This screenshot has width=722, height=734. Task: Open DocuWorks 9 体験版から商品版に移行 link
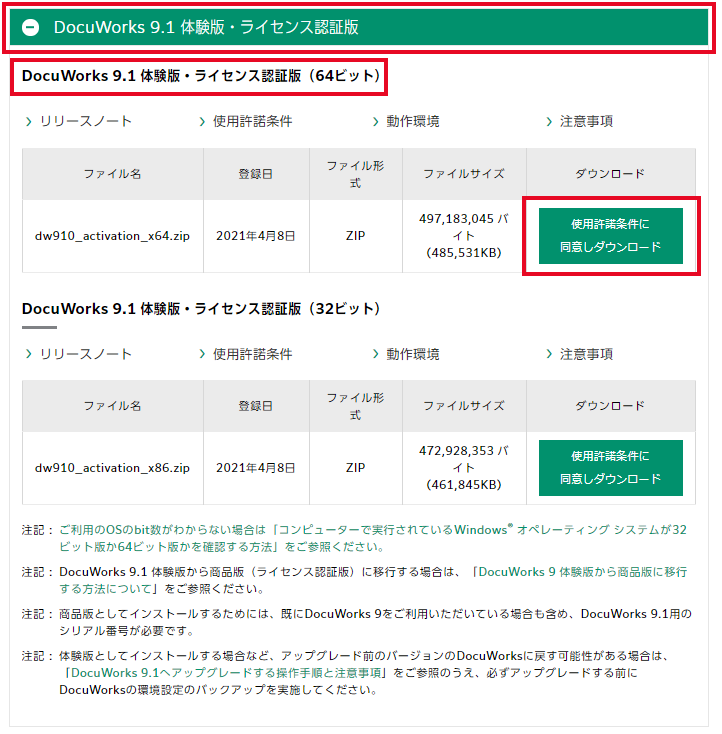pos(373,580)
